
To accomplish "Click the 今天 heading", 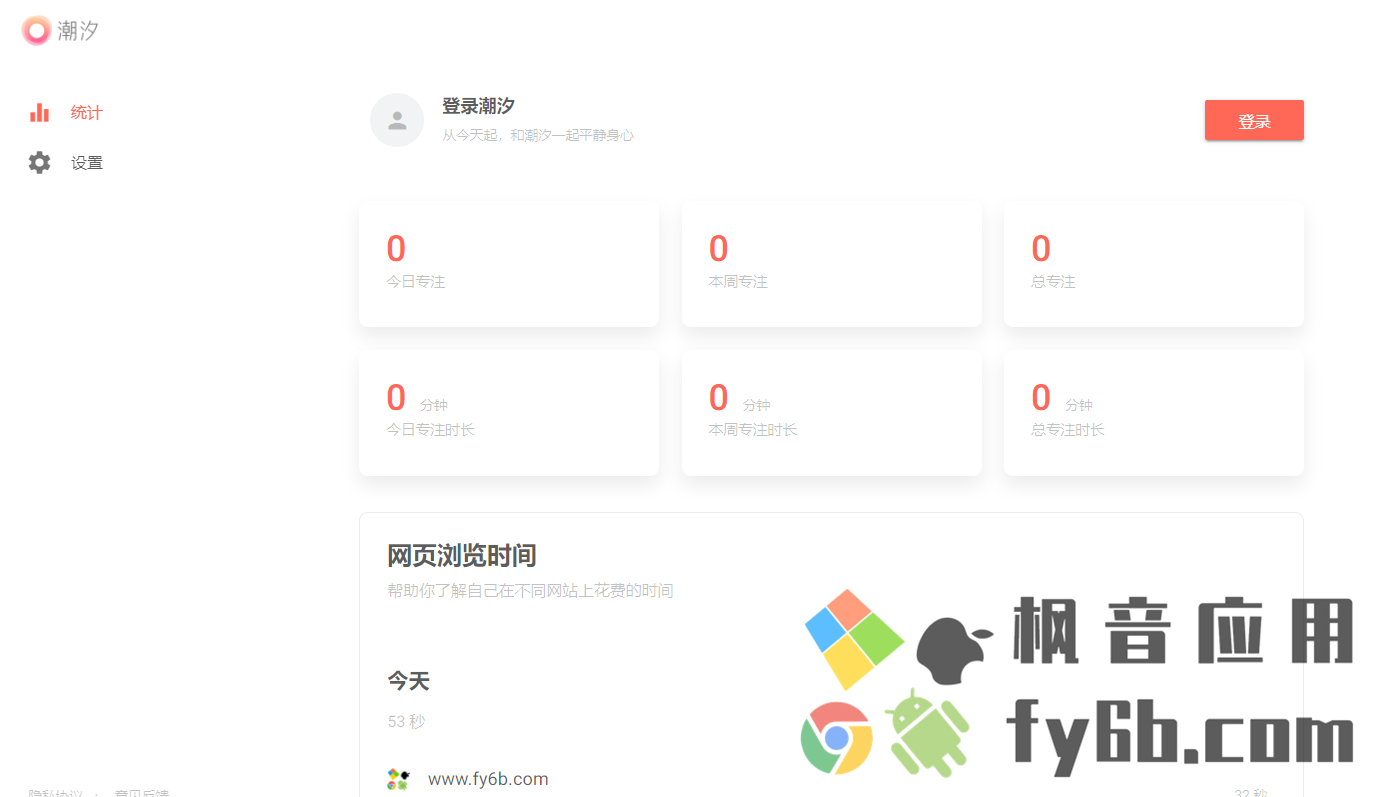I will pyautogui.click(x=409, y=681).
